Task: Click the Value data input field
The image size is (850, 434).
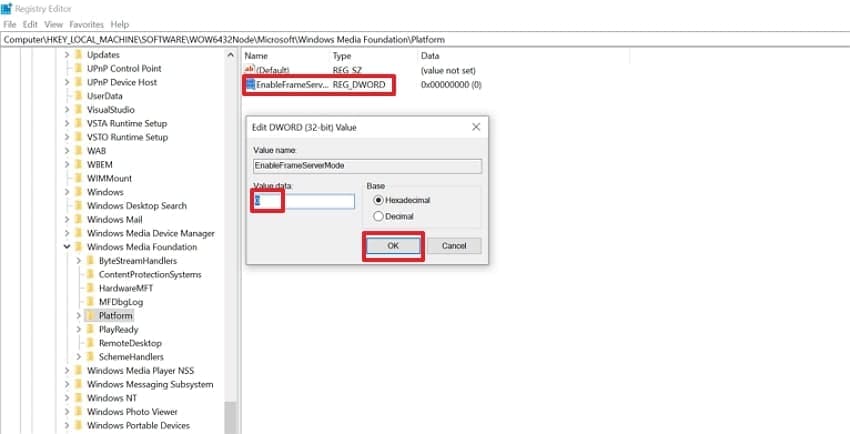Action: click(x=304, y=201)
